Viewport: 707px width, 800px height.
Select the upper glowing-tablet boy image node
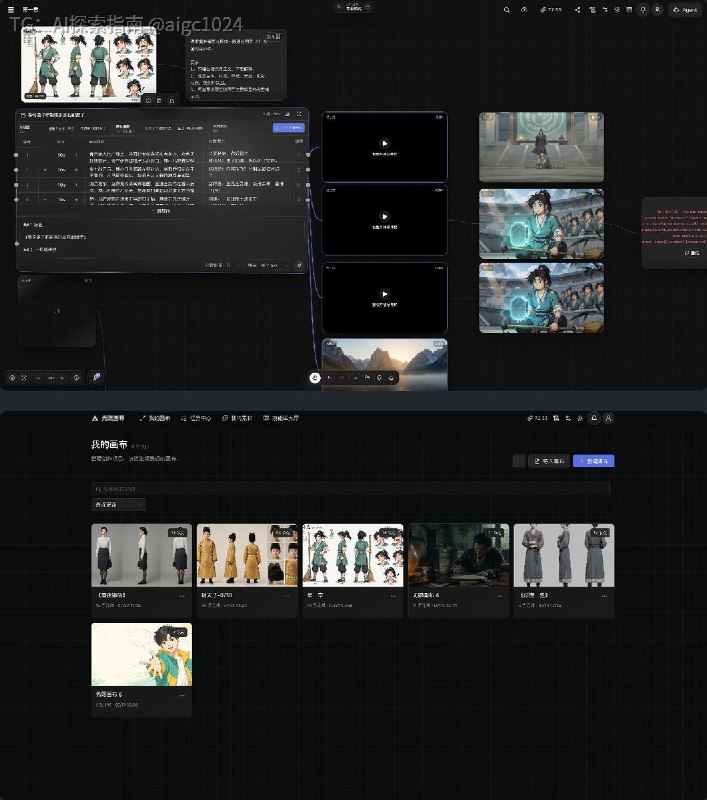click(541, 224)
